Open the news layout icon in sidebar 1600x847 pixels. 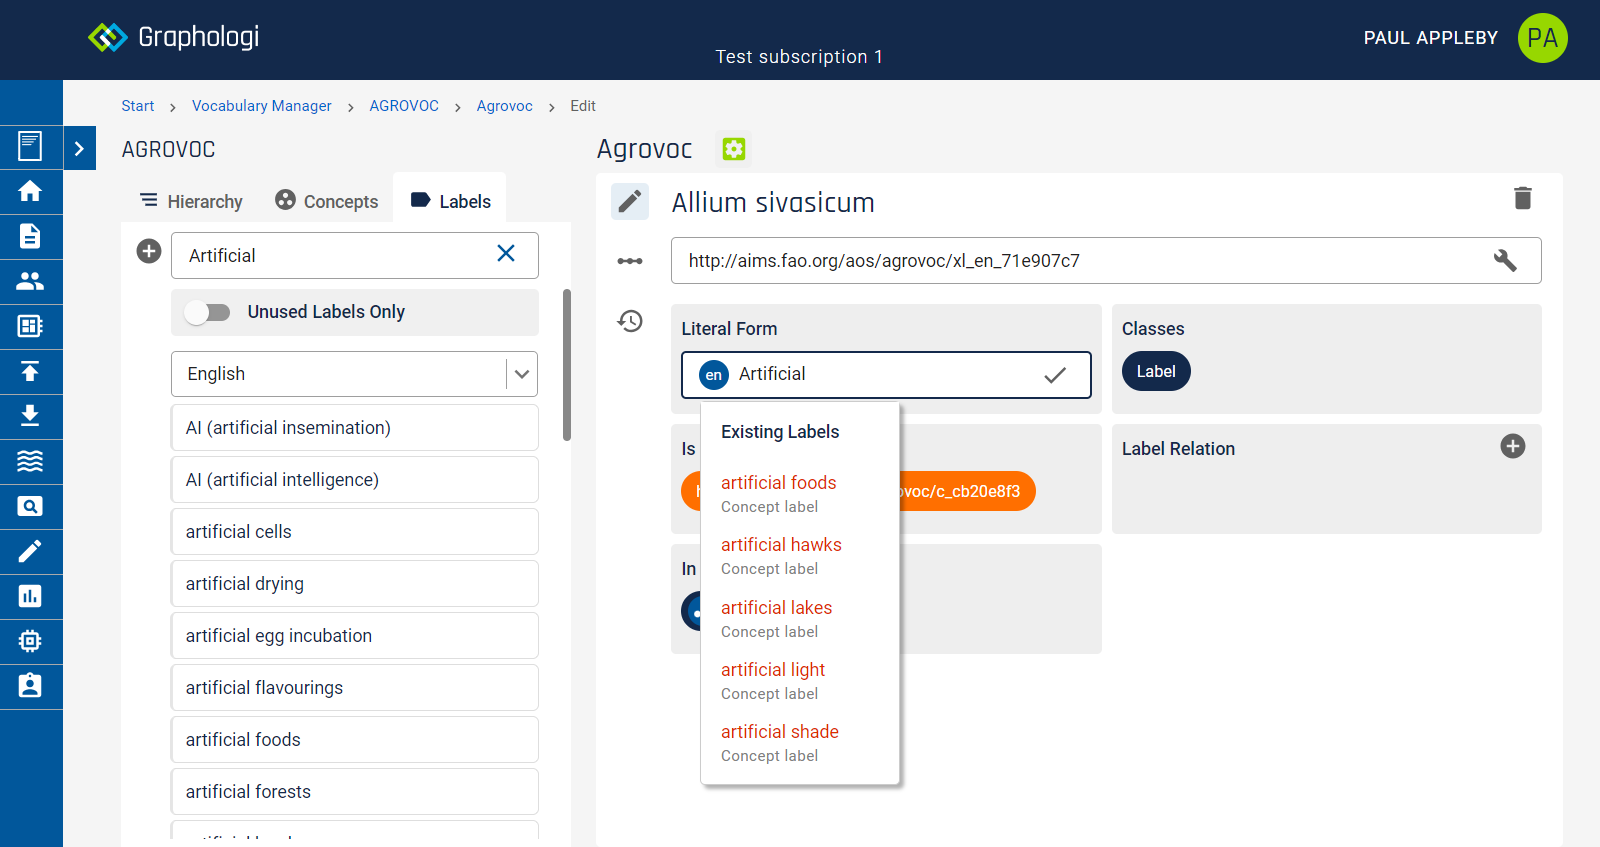click(x=30, y=326)
